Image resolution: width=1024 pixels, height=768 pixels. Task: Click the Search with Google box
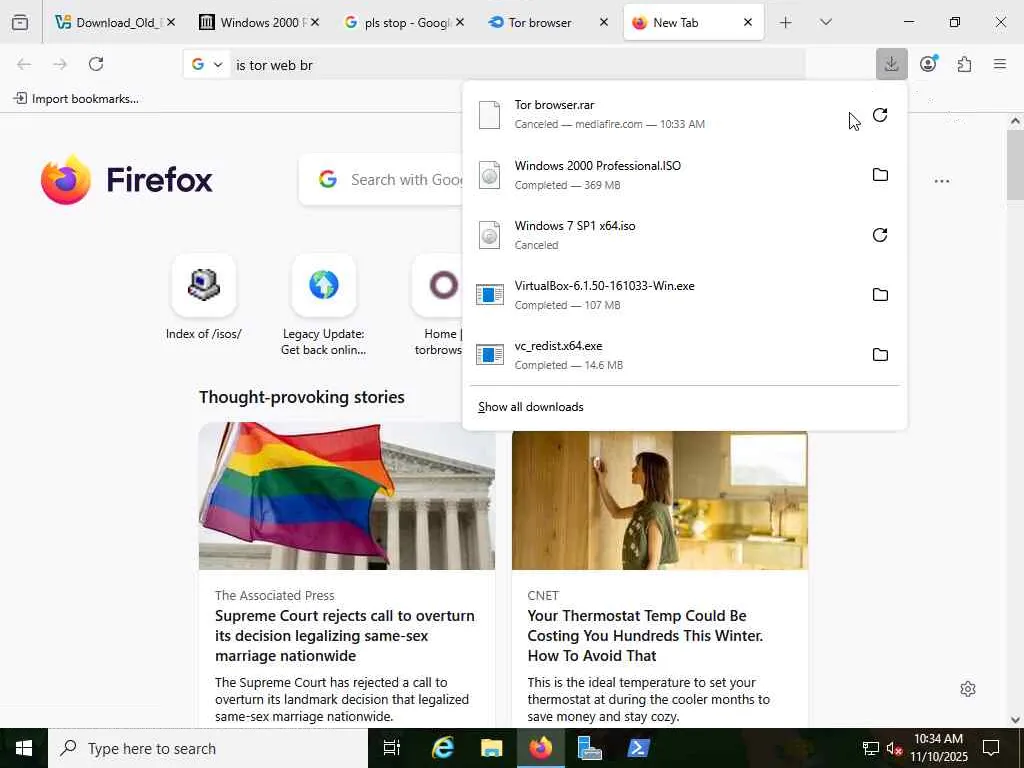382,180
